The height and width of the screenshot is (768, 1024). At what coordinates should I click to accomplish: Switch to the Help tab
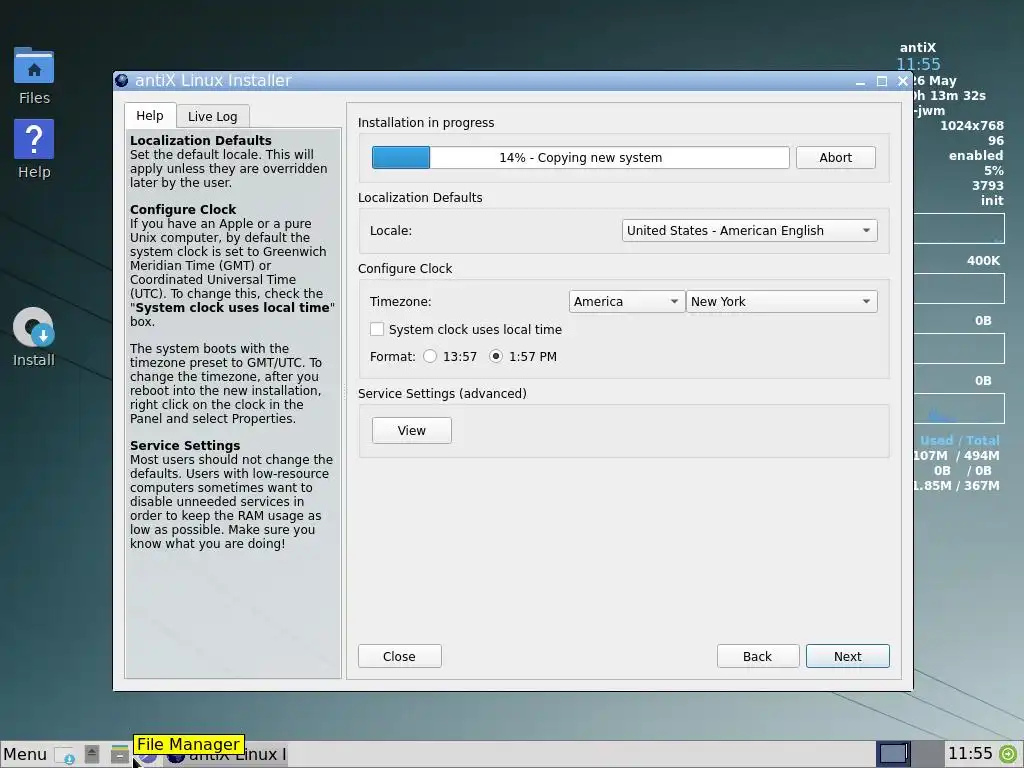click(150, 116)
